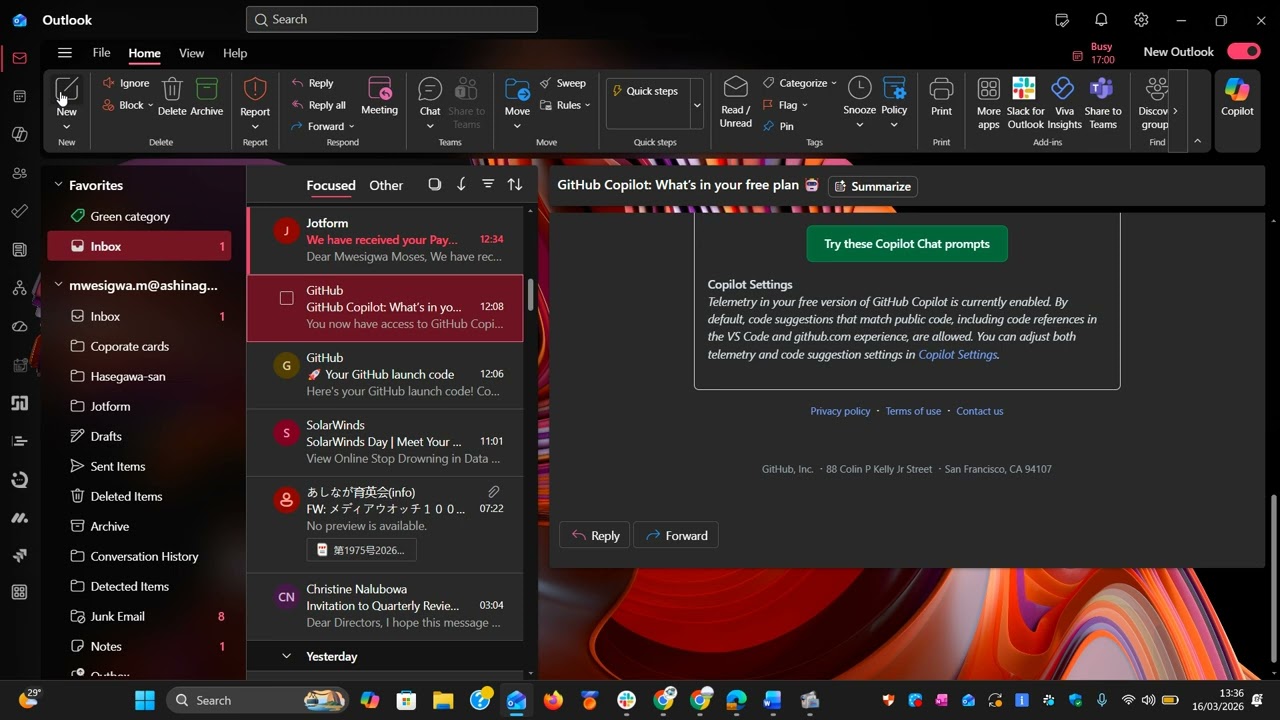Print the current email

(x=941, y=97)
